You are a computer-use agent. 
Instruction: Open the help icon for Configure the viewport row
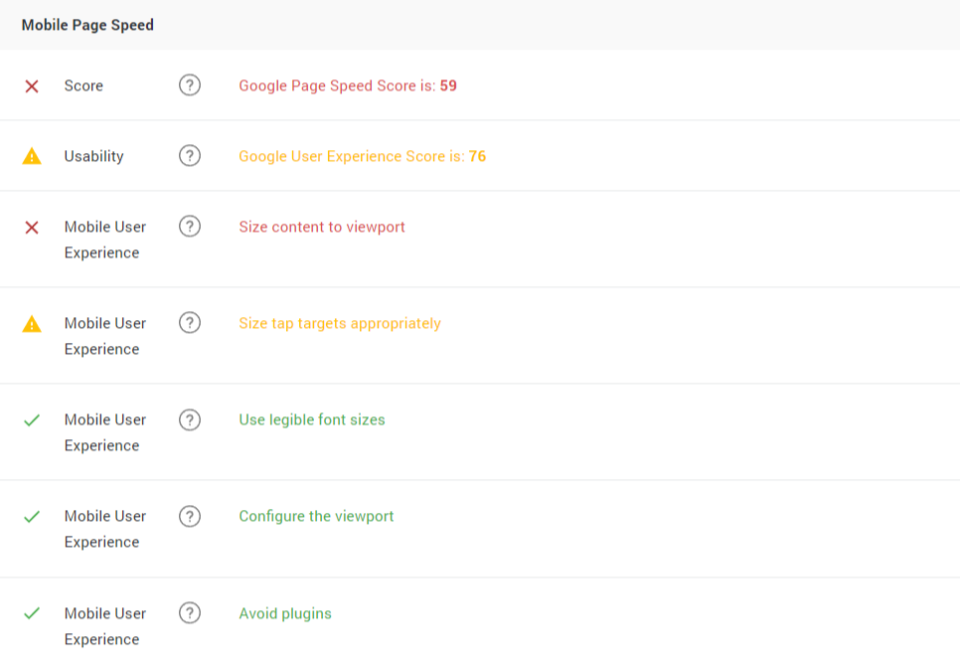point(189,516)
